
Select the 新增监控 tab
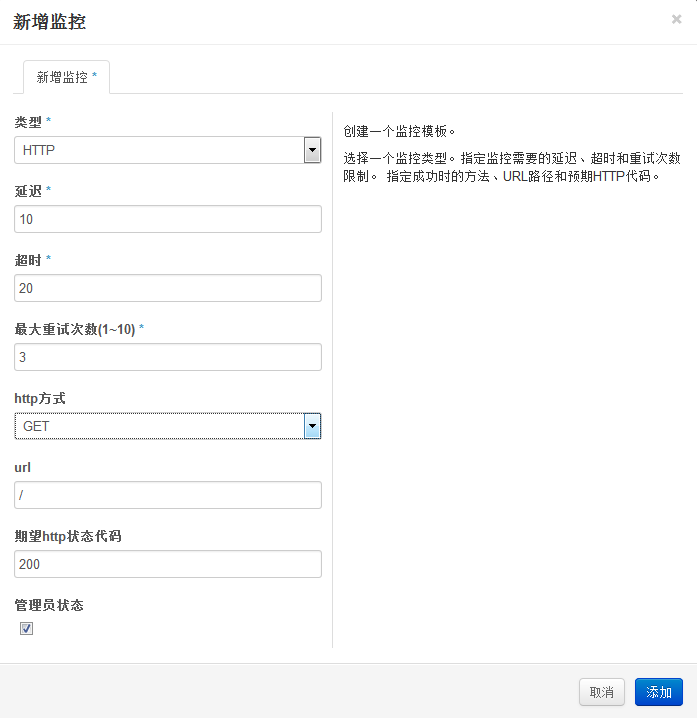tap(66, 77)
